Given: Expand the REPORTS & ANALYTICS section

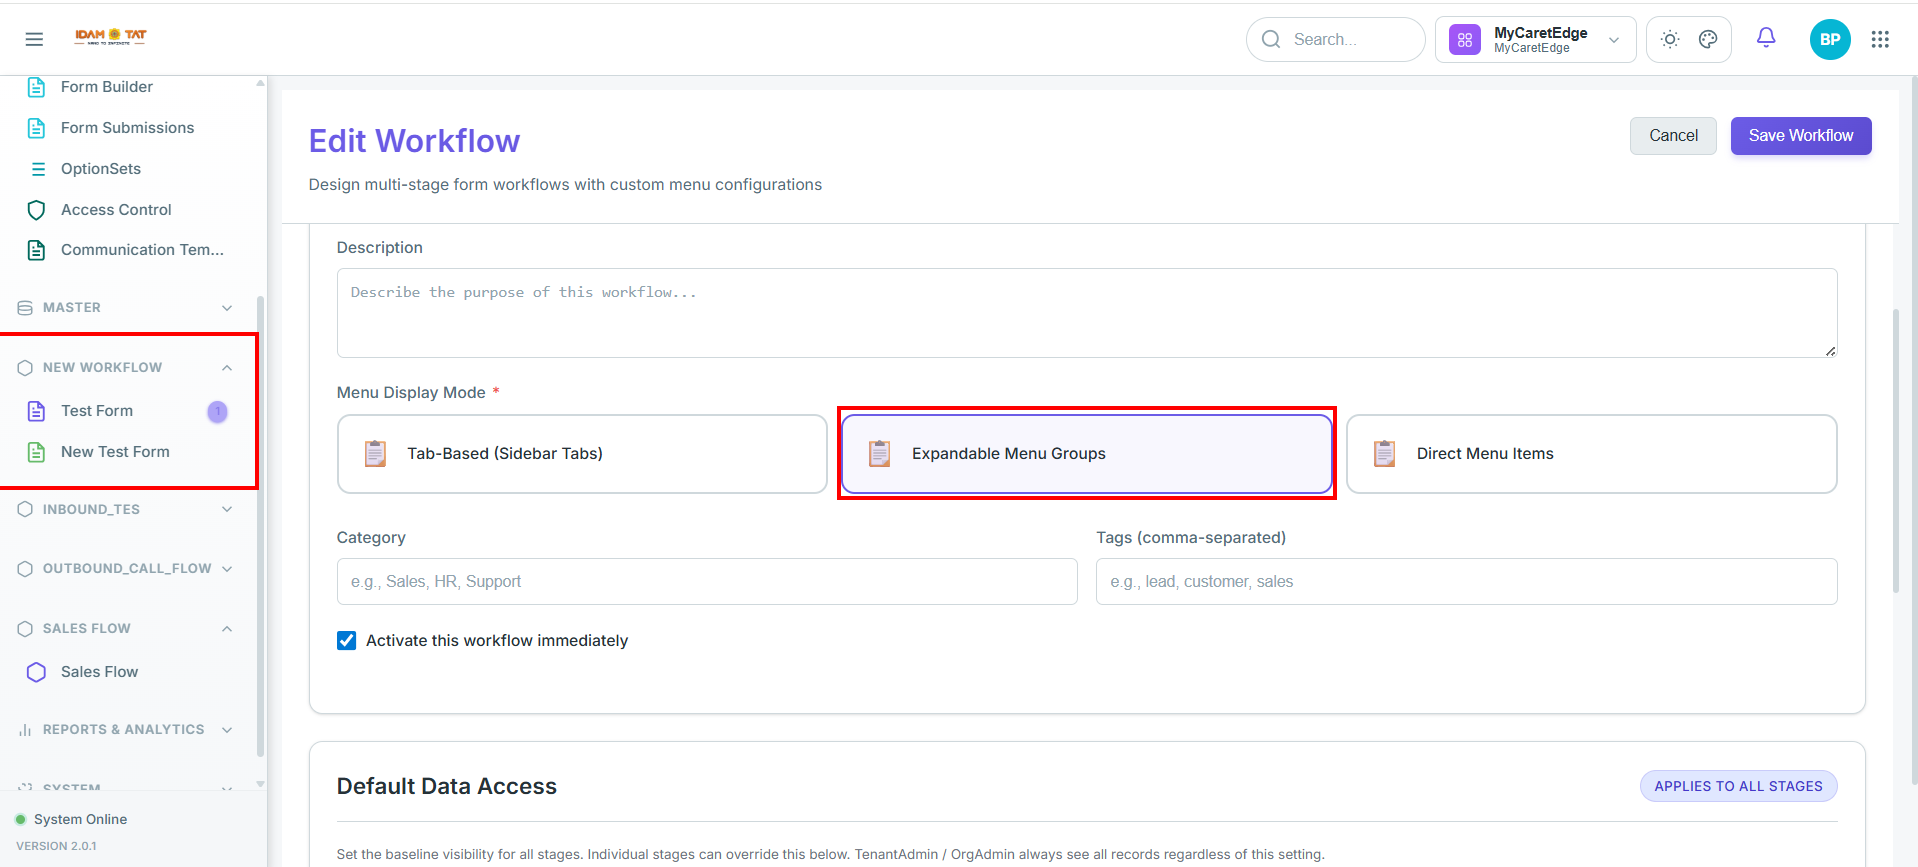Looking at the screenshot, I should tap(227, 730).
